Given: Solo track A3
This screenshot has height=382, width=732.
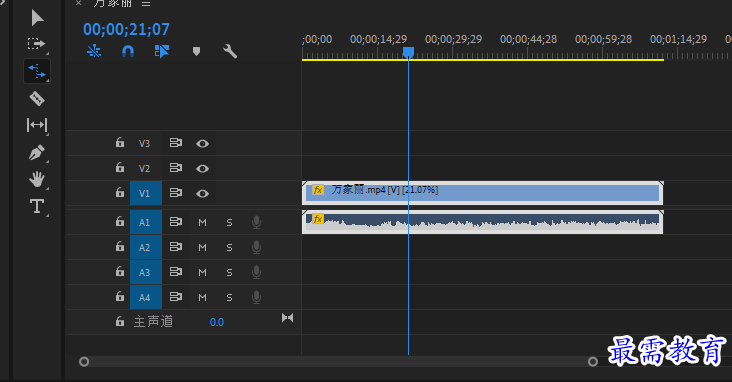Looking at the screenshot, I should pos(229,273).
